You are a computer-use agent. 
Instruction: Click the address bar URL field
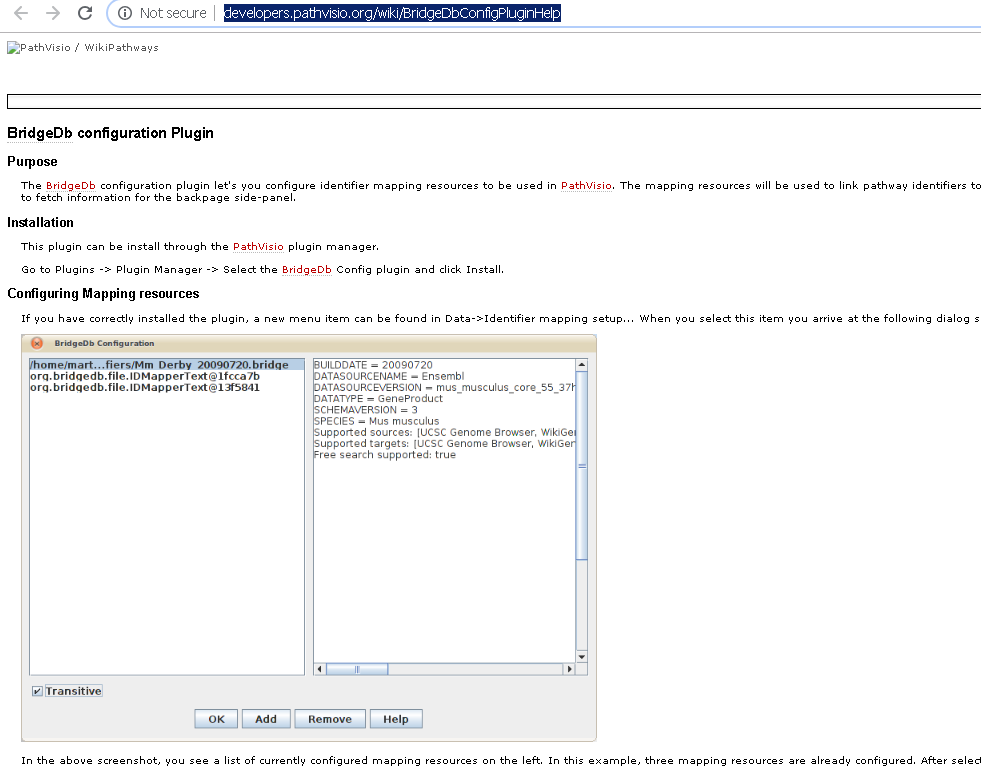(x=392, y=13)
